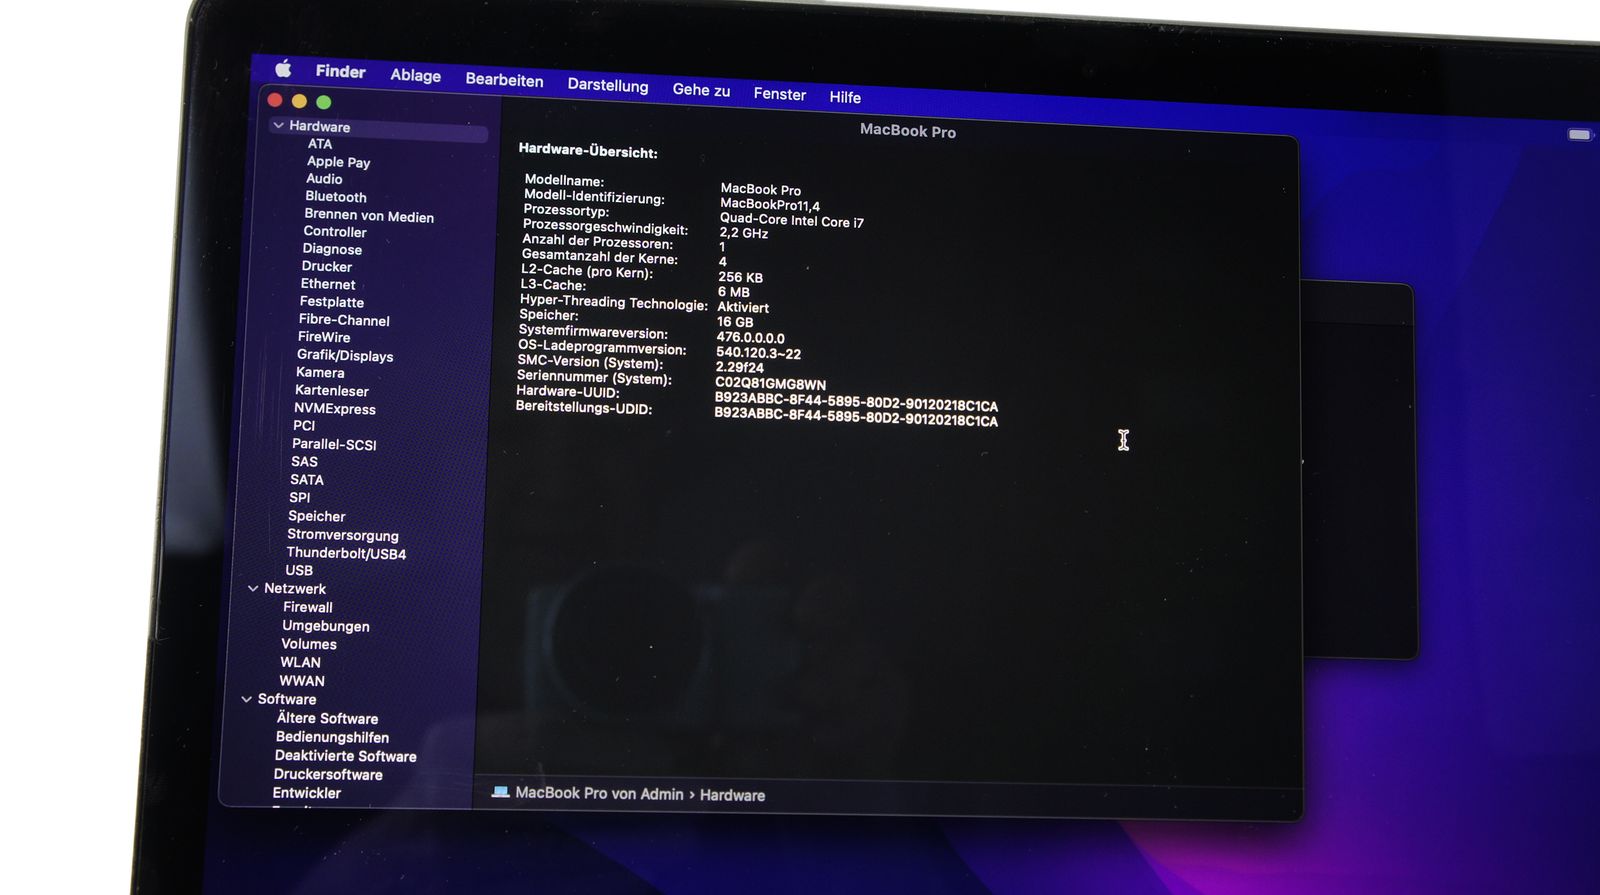The image size is (1600, 895).
Task: Click the 2,2 GHz processor speed value
Action: (x=744, y=233)
